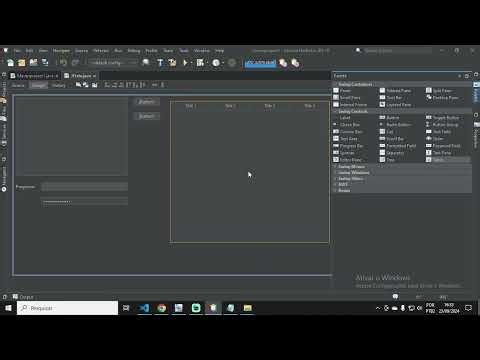The height and width of the screenshot is (360, 480).
Task: Select Toggle Button component in palette
Action: point(443,118)
